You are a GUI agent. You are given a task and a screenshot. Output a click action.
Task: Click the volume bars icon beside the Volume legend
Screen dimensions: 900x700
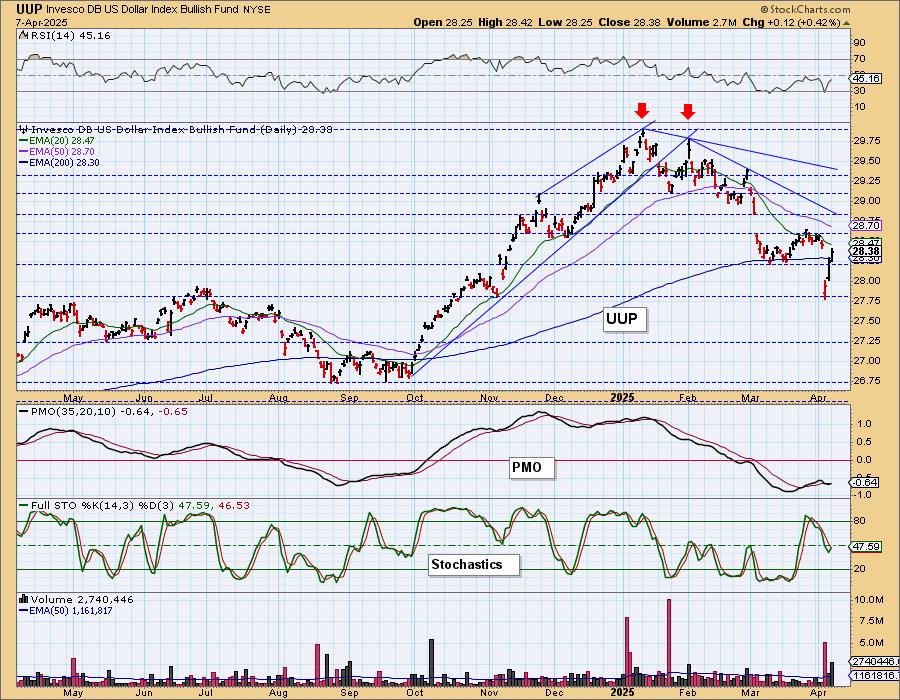point(23,599)
